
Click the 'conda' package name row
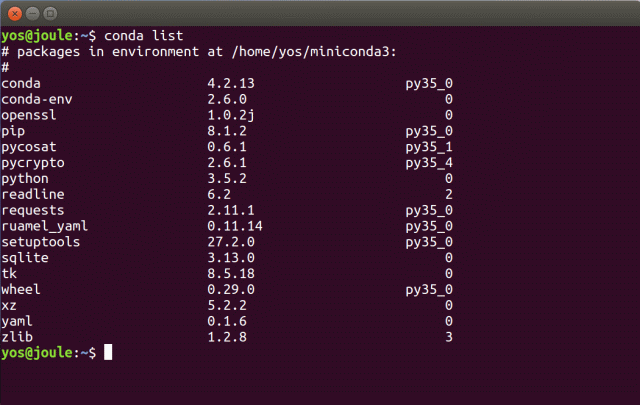pos(23,84)
